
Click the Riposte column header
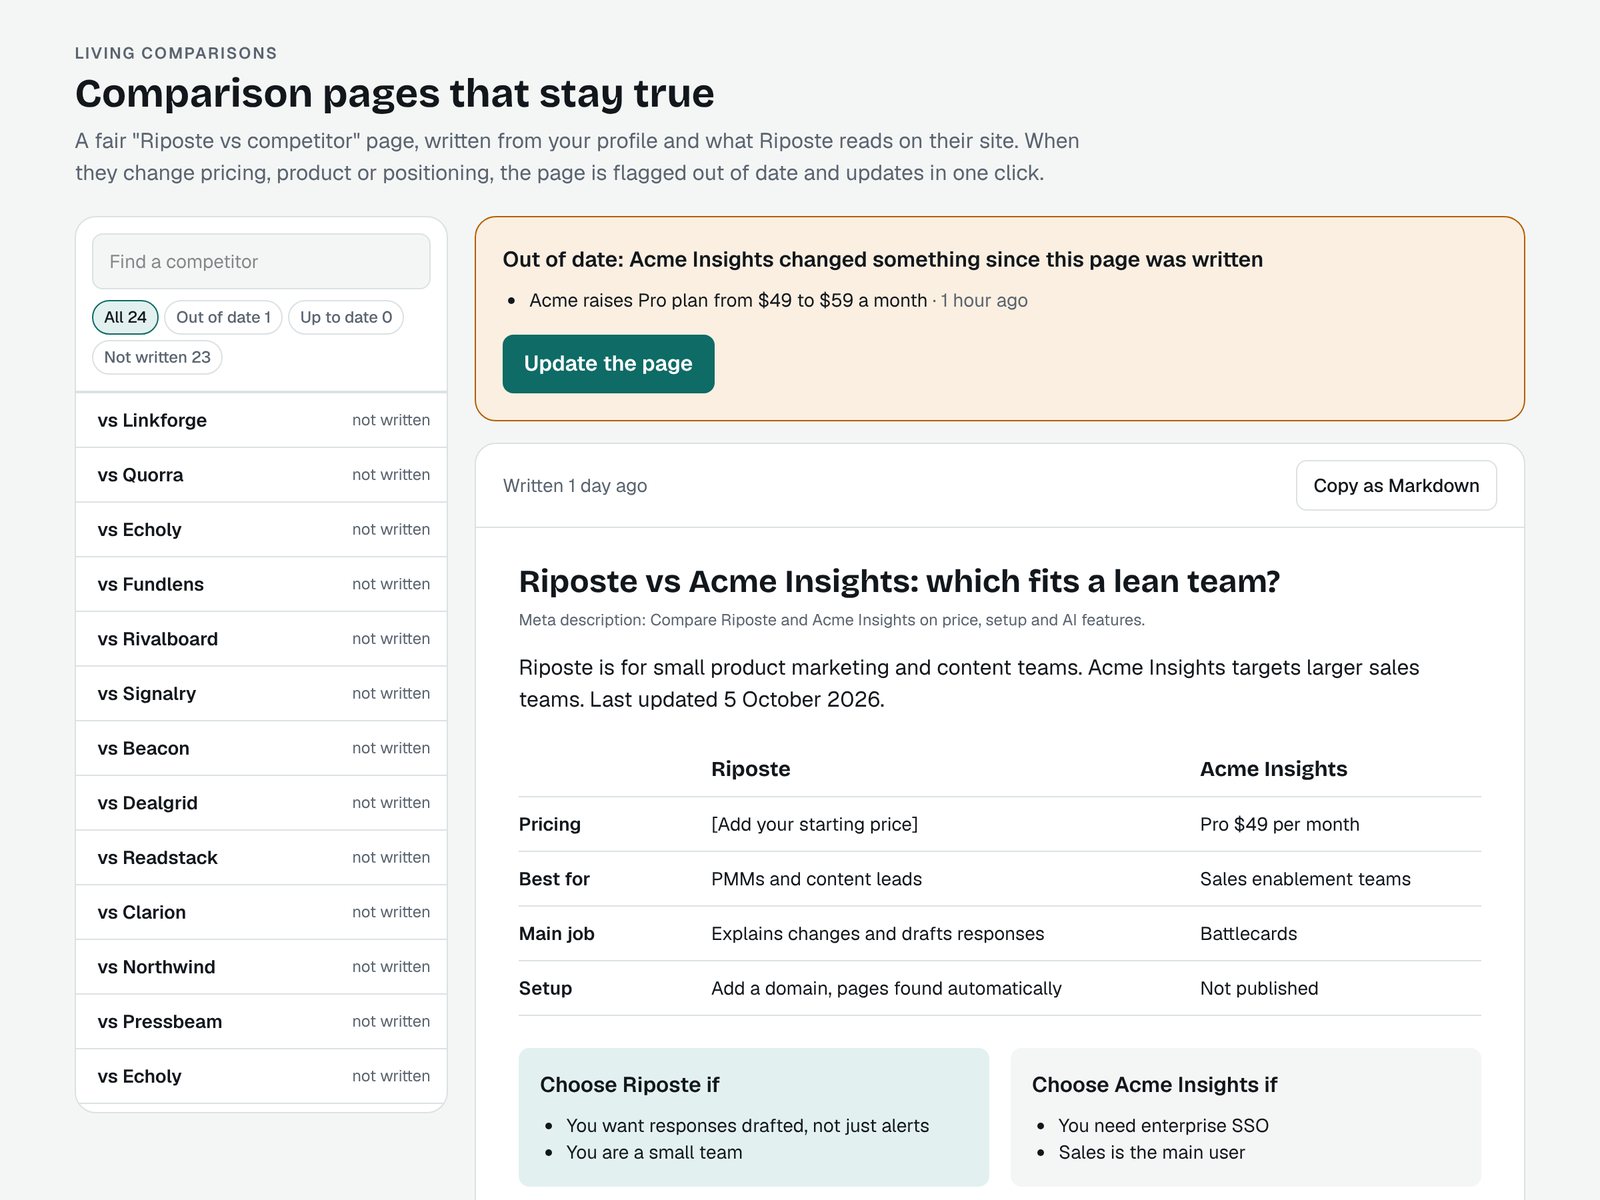coord(750,769)
